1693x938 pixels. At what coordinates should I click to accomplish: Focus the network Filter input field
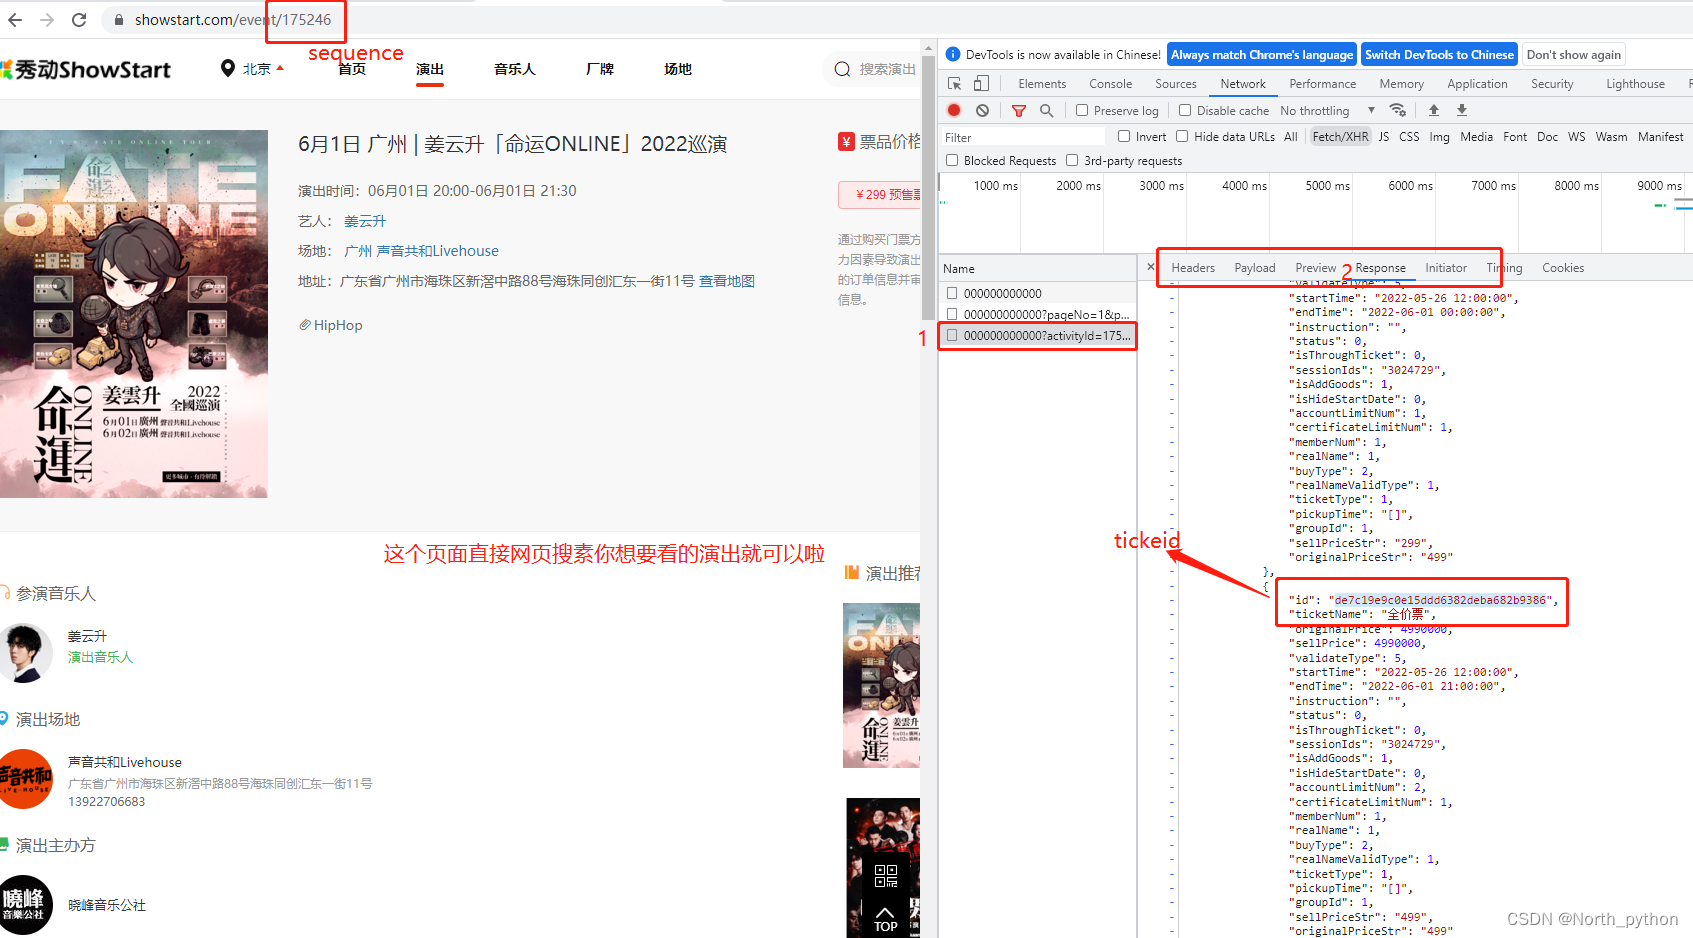tap(1022, 137)
